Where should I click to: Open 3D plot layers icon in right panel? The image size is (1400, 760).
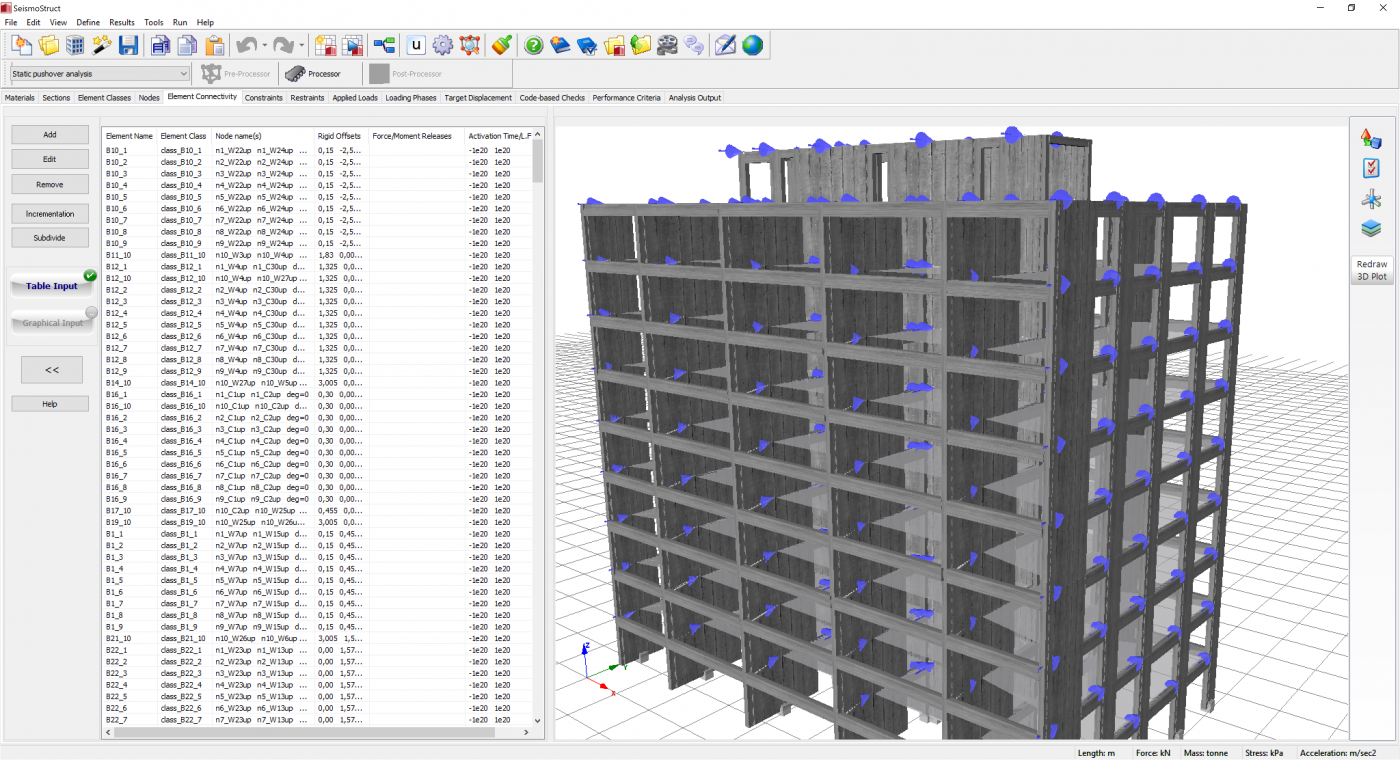click(1371, 229)
